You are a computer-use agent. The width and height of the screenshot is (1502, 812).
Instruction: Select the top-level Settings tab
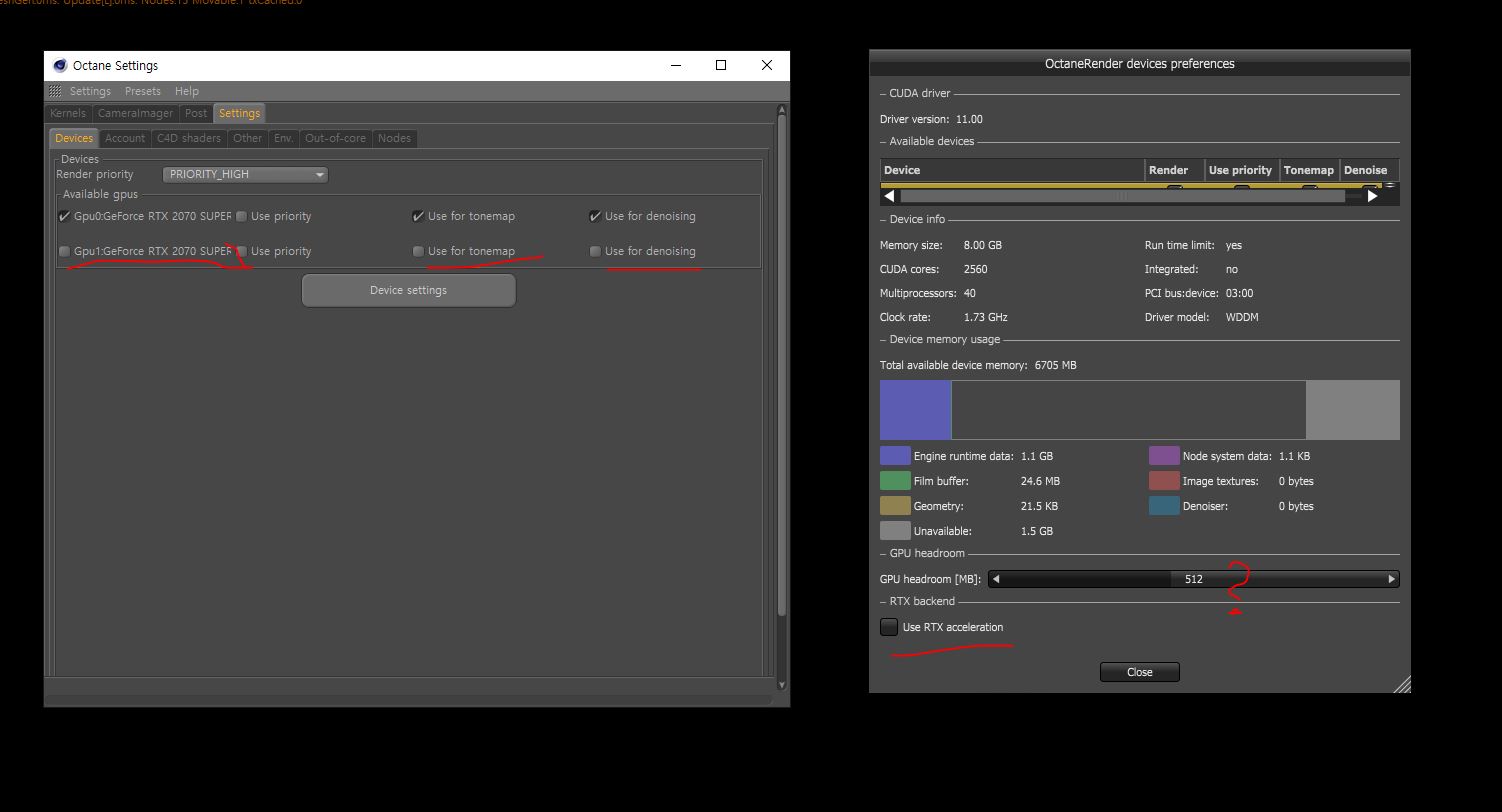(x=239, y=113)
